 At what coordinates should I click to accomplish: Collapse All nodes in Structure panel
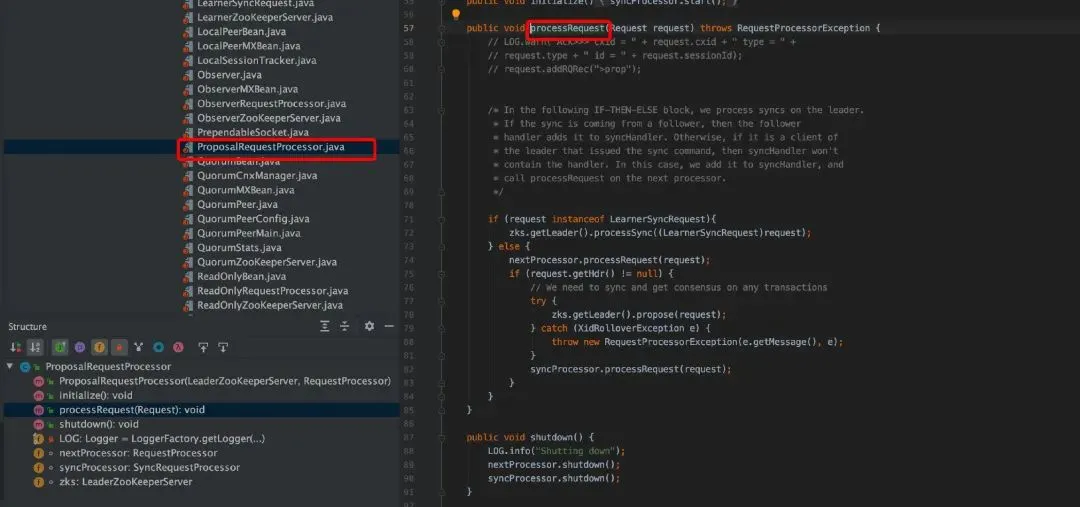coord(345,327)
